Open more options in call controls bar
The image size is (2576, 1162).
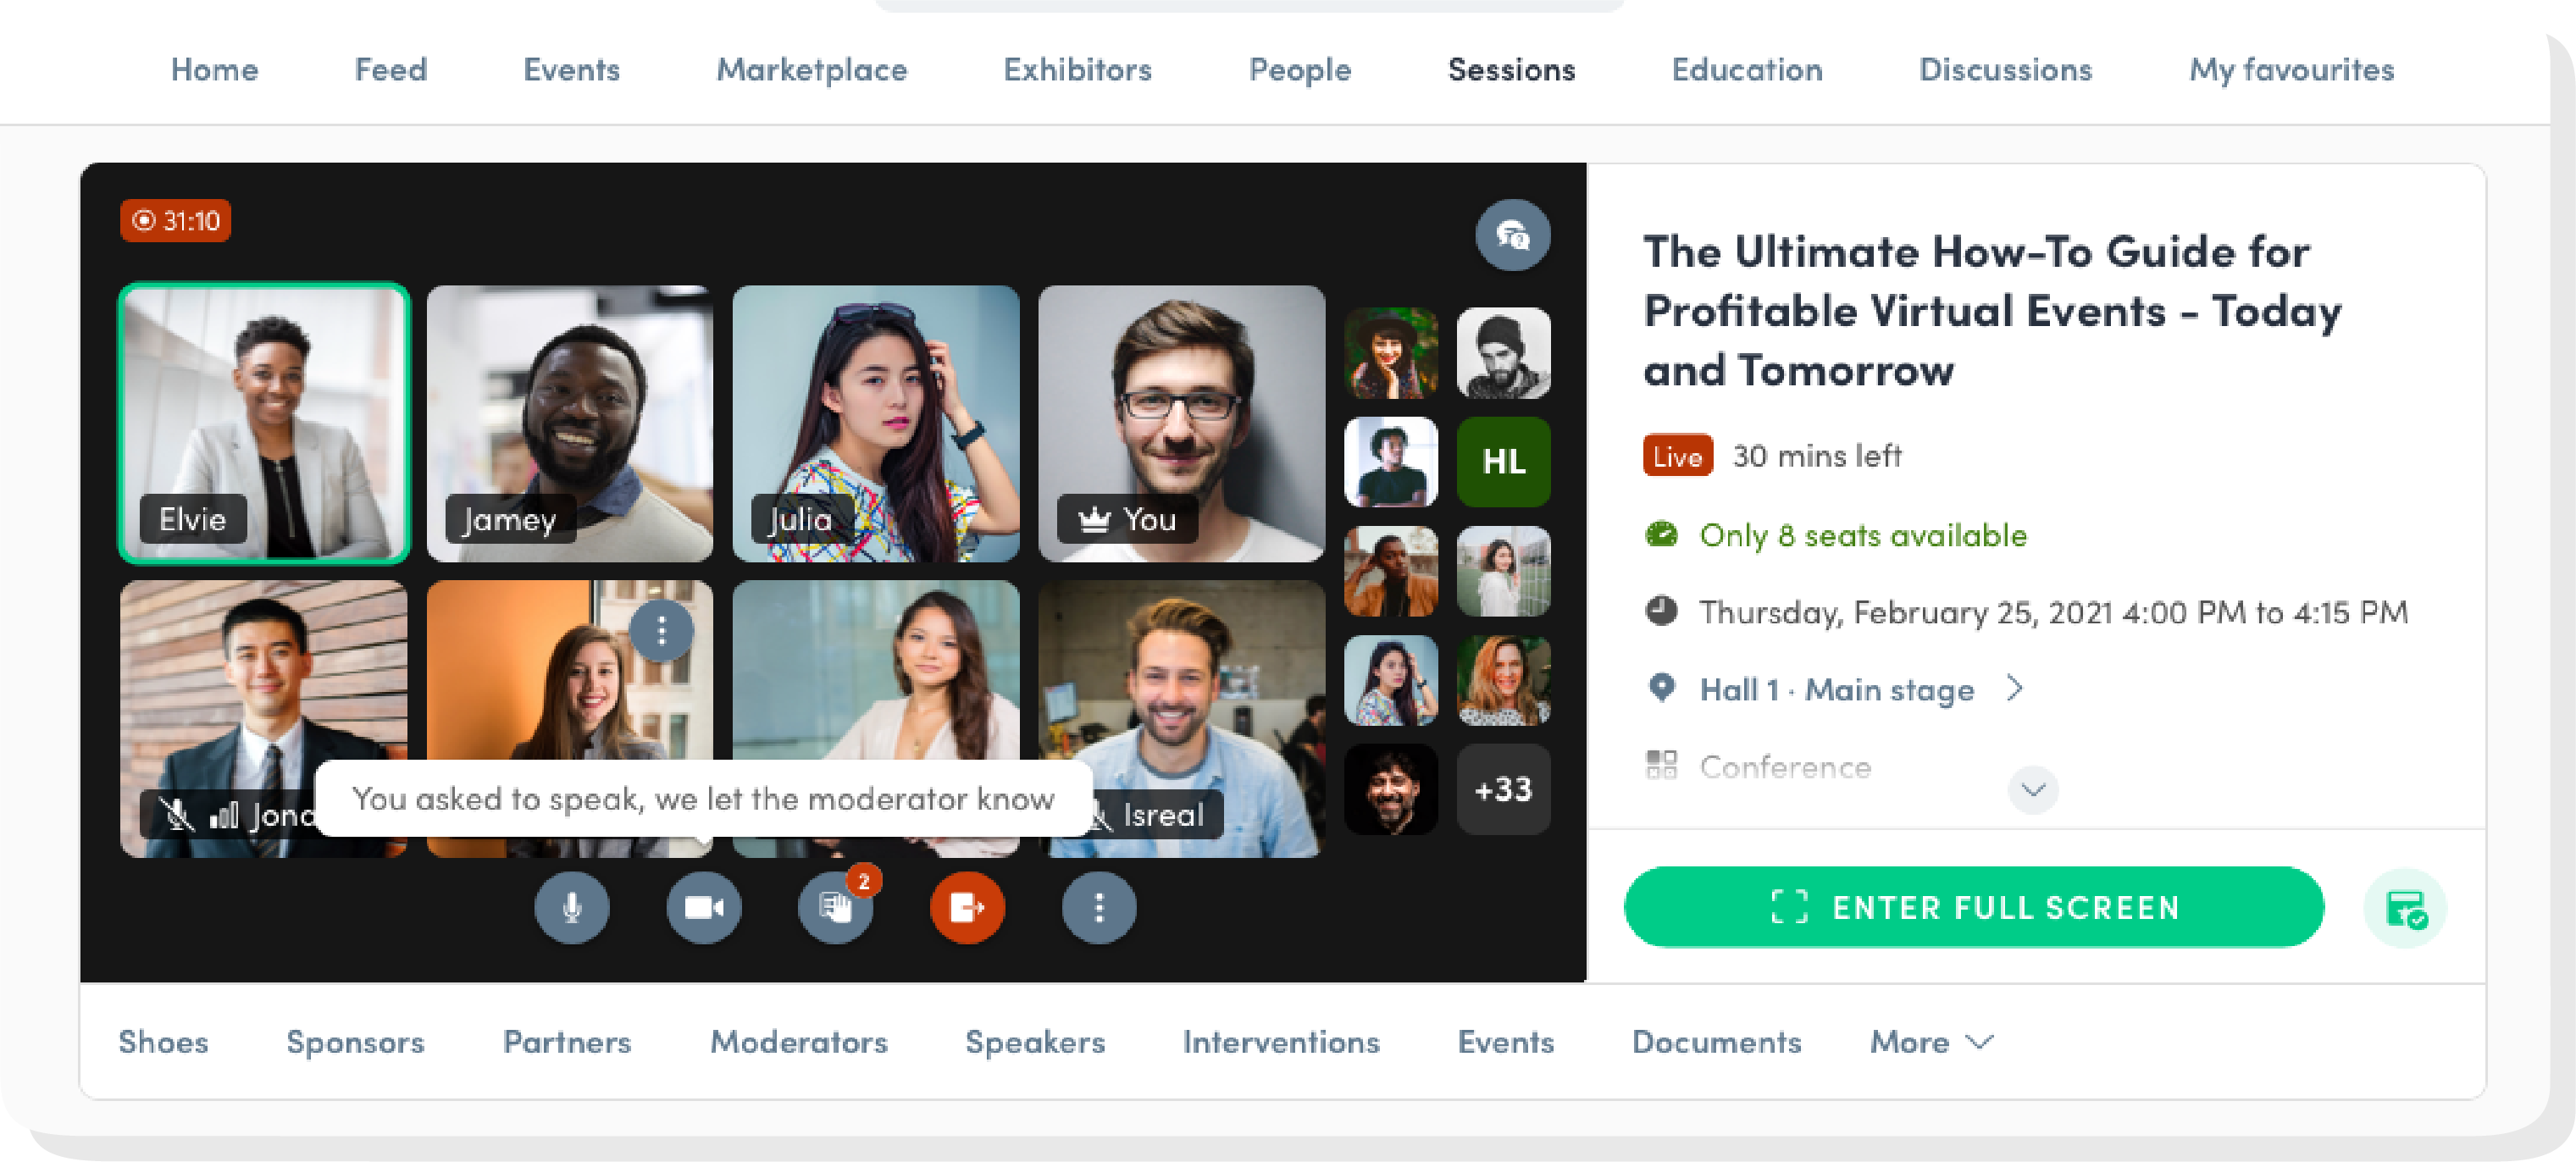coord(1099,908)
